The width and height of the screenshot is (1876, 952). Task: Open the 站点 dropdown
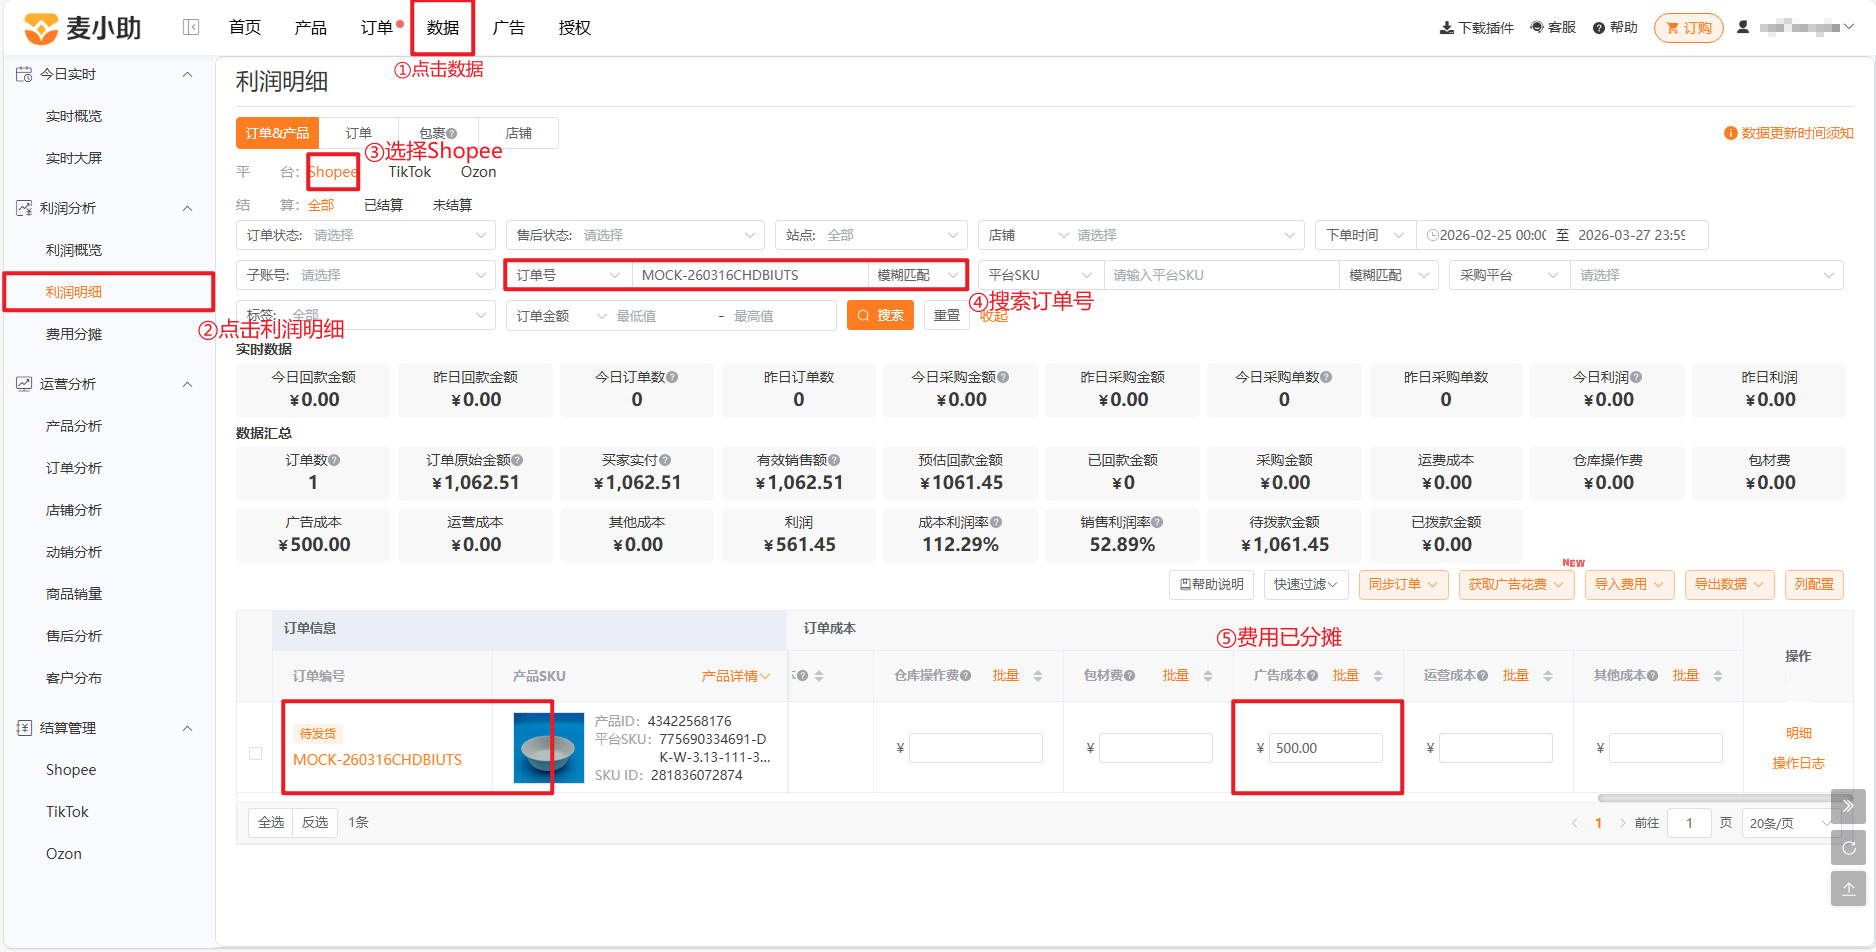(871, 235)
